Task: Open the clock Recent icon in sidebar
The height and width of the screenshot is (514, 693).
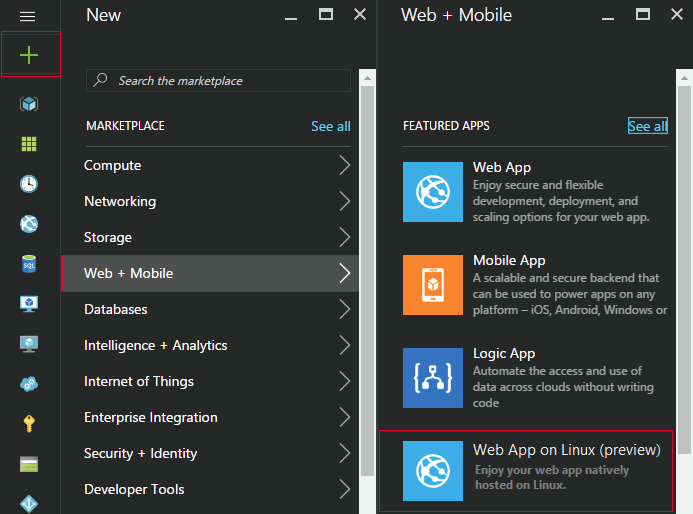Action: [29, 184]
